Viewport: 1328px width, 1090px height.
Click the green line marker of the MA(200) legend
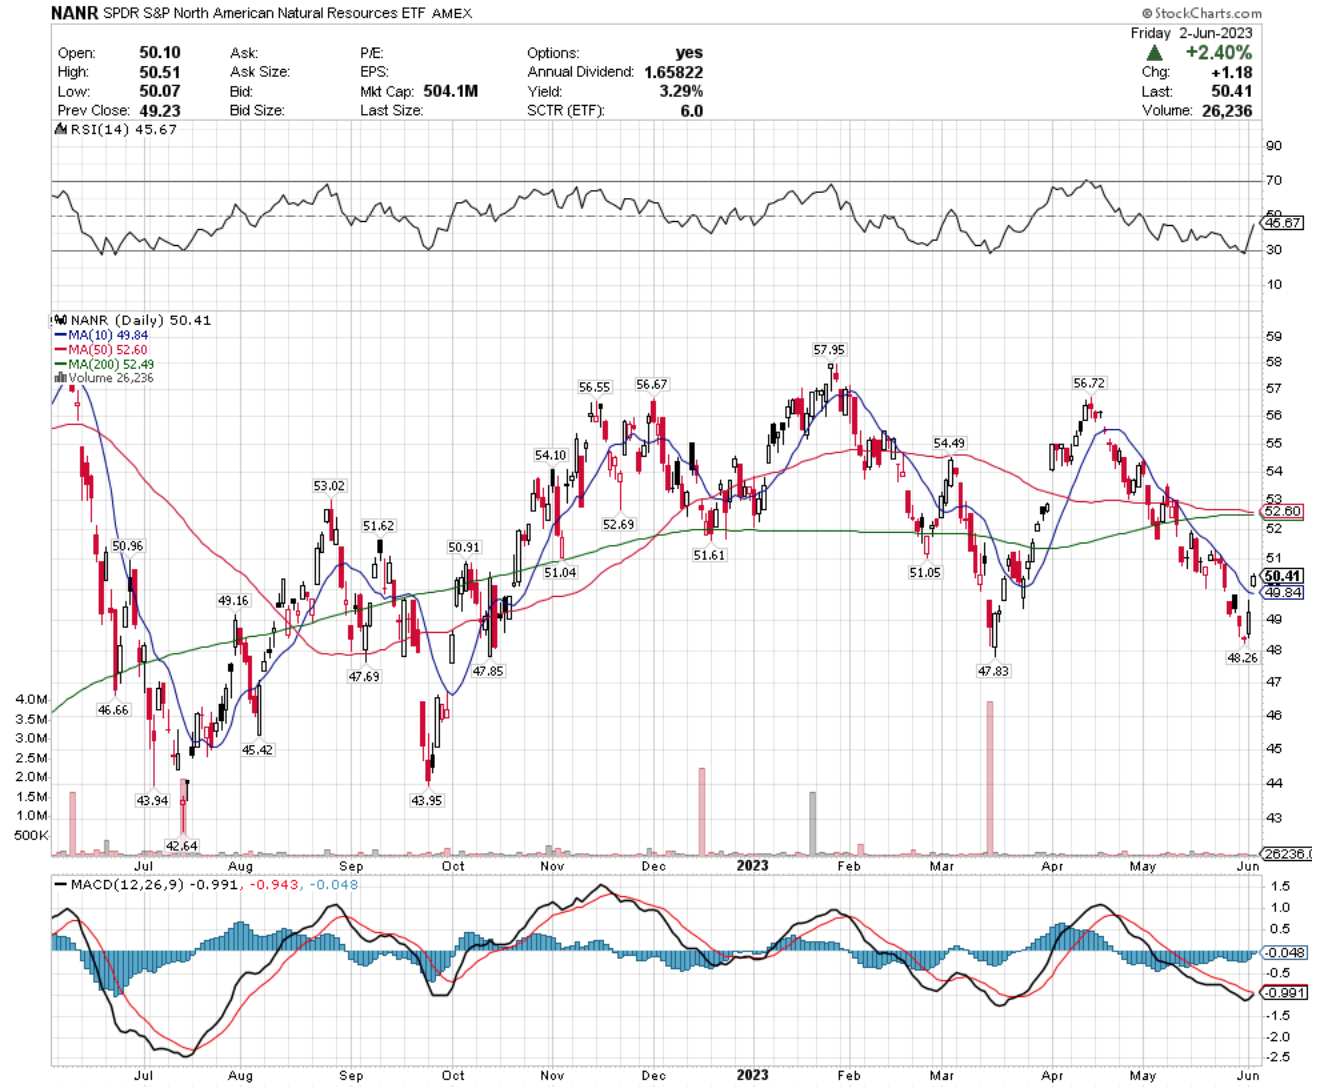click(x=60, y=364)
